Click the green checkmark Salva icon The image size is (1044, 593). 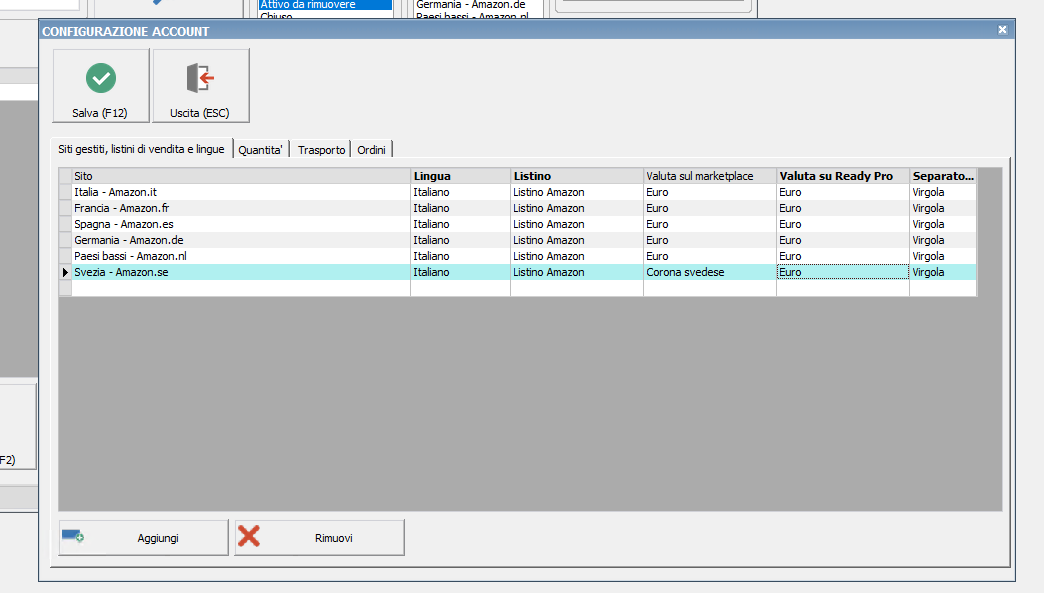[101, 78]
